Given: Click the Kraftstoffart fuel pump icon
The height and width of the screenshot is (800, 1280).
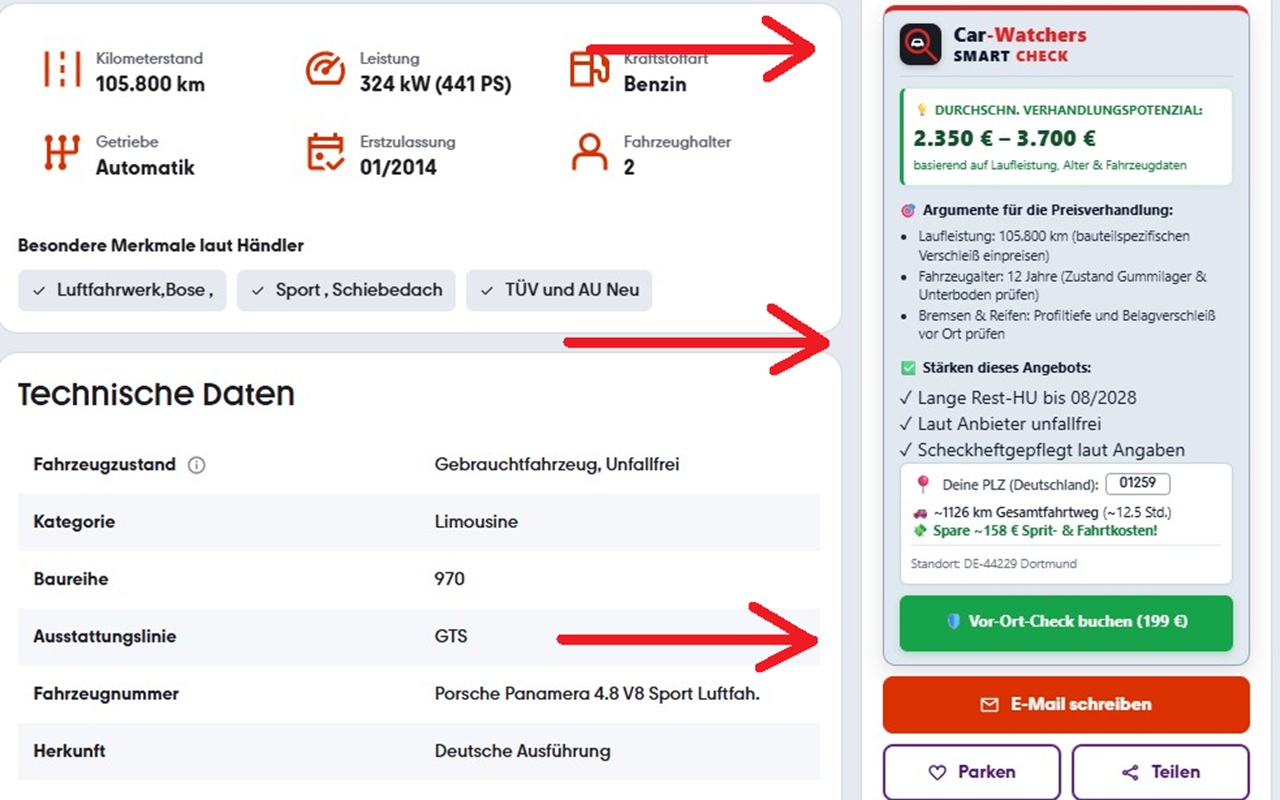Looking at the screenshot, I should tap(589, 70).
